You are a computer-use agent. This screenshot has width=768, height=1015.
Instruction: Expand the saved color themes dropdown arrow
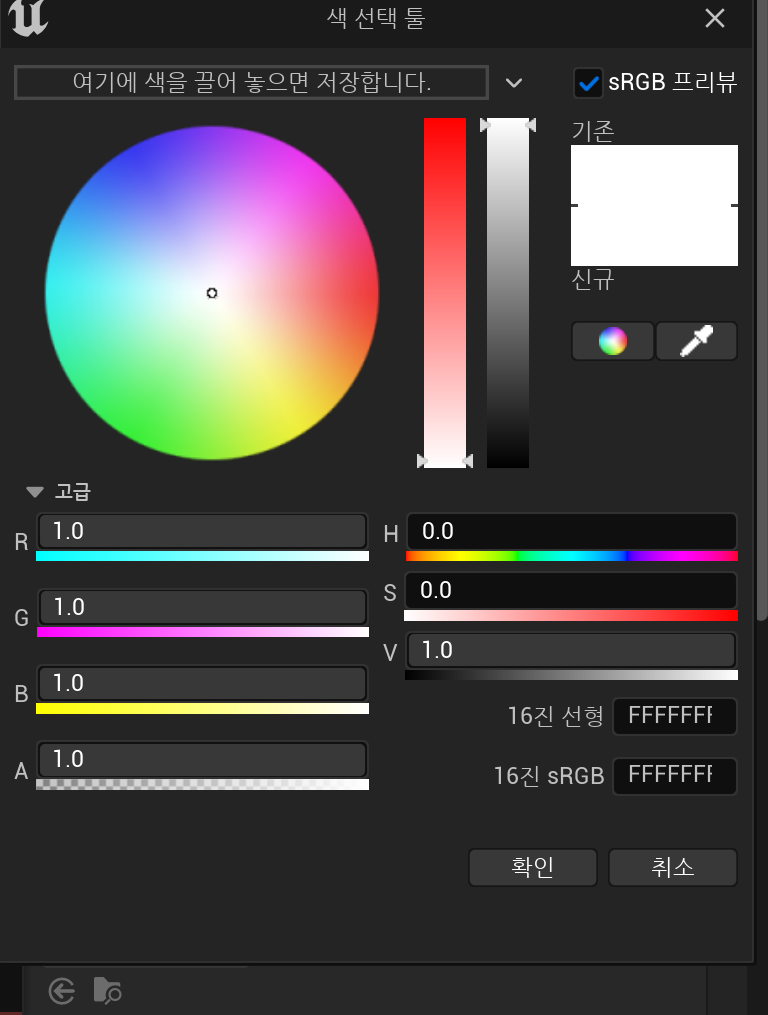tap(514, 83)
